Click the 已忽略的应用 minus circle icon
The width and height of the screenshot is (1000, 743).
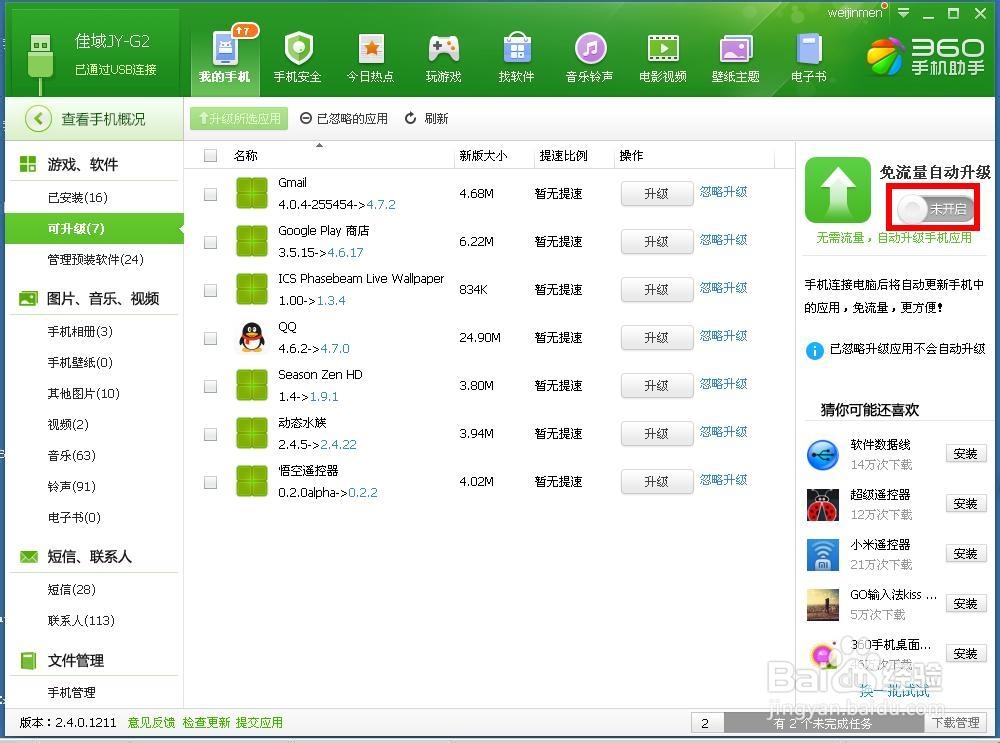(306, 118)
